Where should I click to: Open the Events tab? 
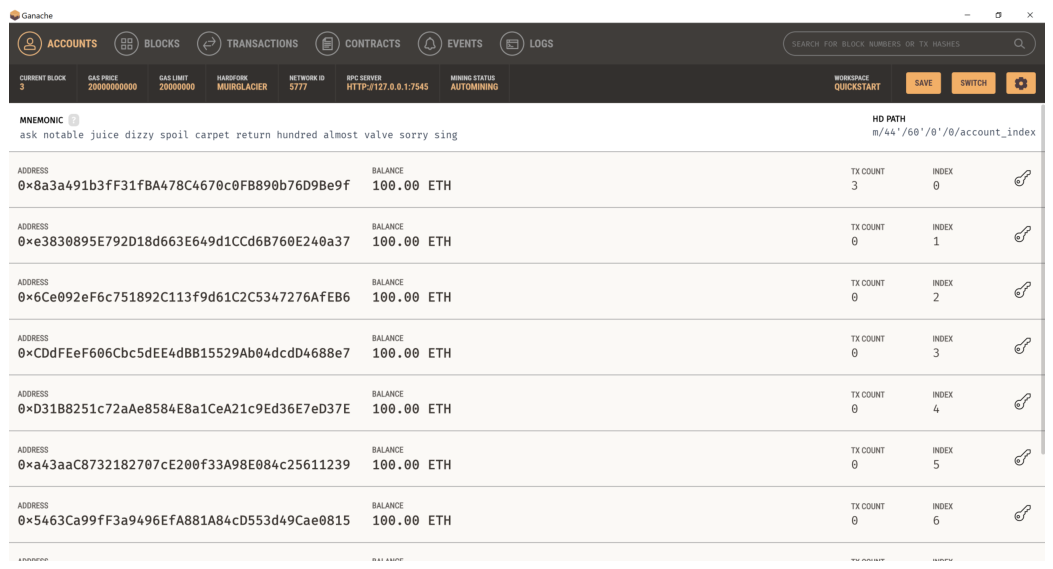click(x=450, y=44)
